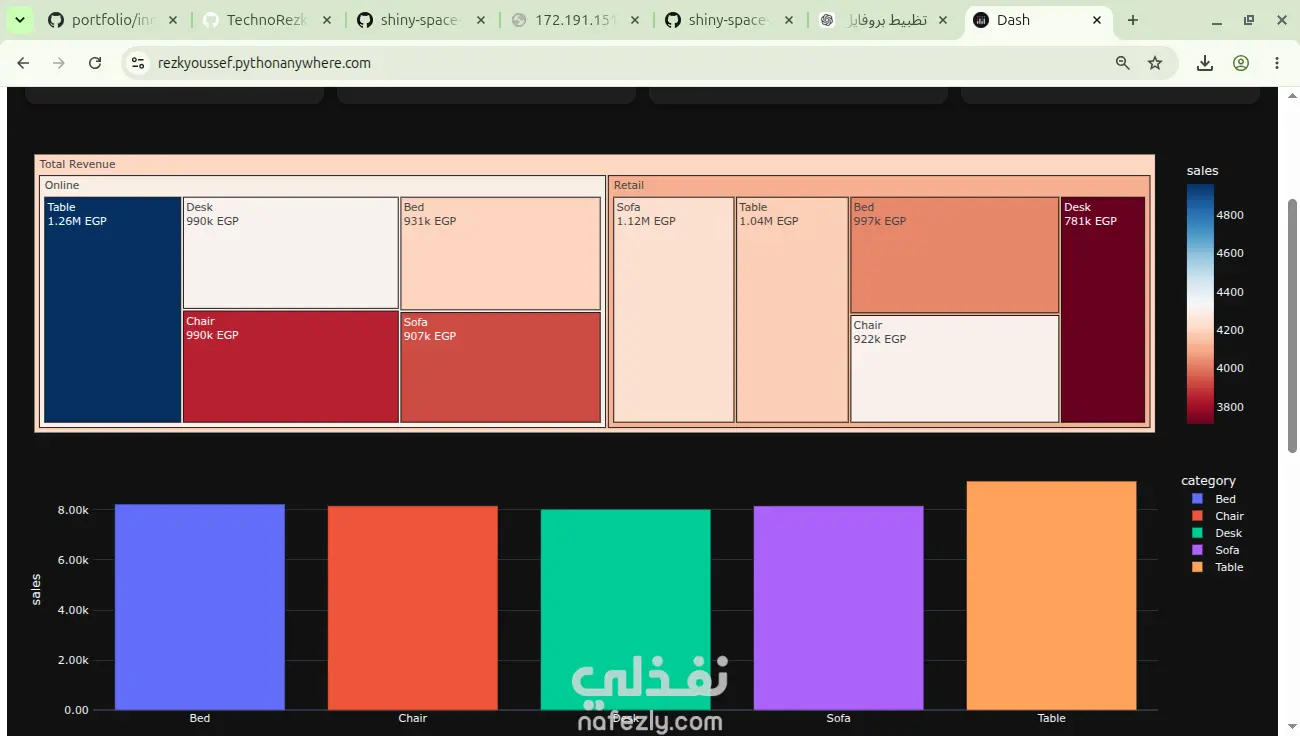Viewport: 1300px width, 736px height.
Task: Switch to the 172.191.15 tab
Action: click(576, 20)
